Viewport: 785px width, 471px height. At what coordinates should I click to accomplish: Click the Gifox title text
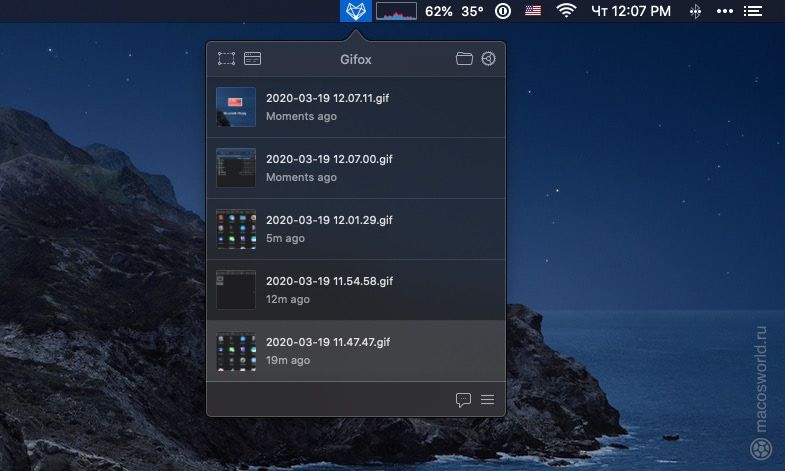pyautogui.click(x=355, y=60)
